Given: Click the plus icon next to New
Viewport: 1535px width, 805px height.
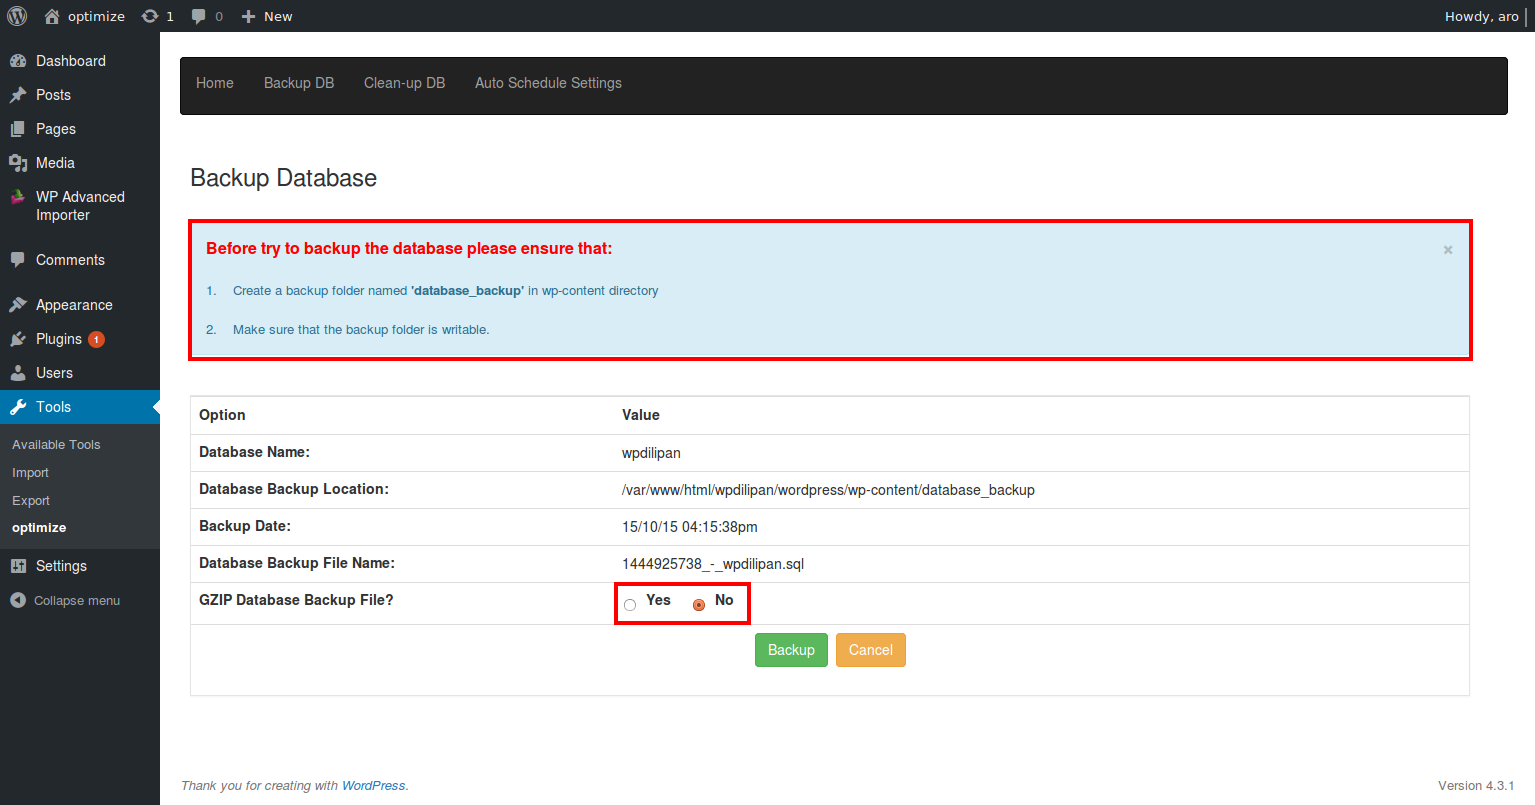Looking at the screenshot, I should (x=249, y=16).
